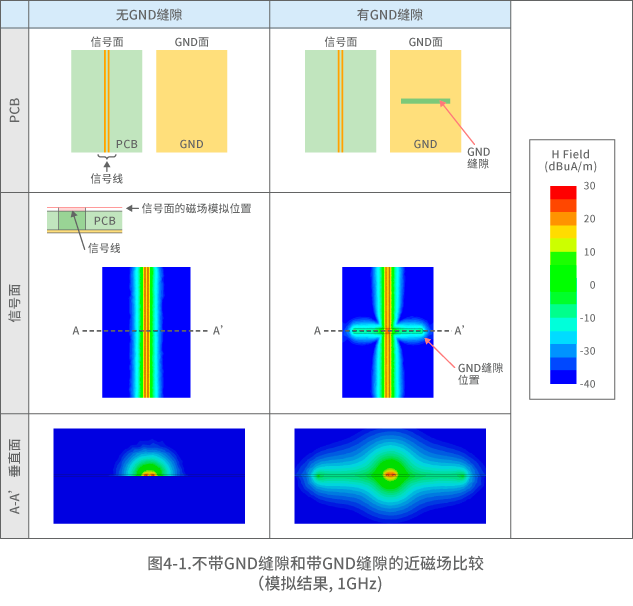This screenshot has height=606, width=633.
Task: Select the 信号面 row label
Action: pos(14,303)
